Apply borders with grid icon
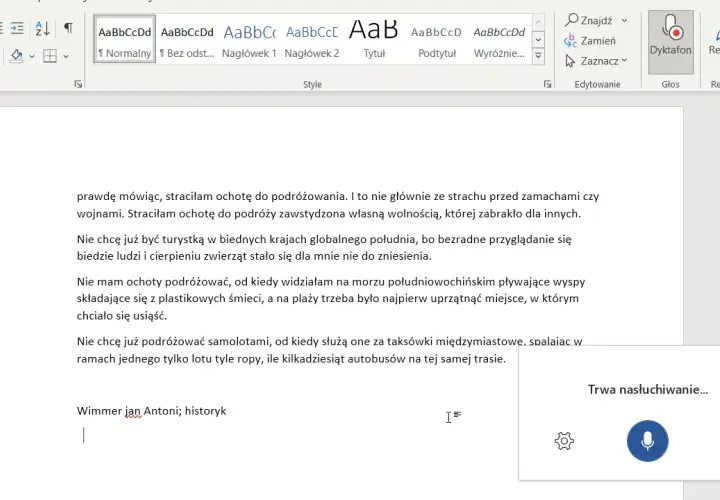This screenshot has width=720, height=500. coord(50,56)
